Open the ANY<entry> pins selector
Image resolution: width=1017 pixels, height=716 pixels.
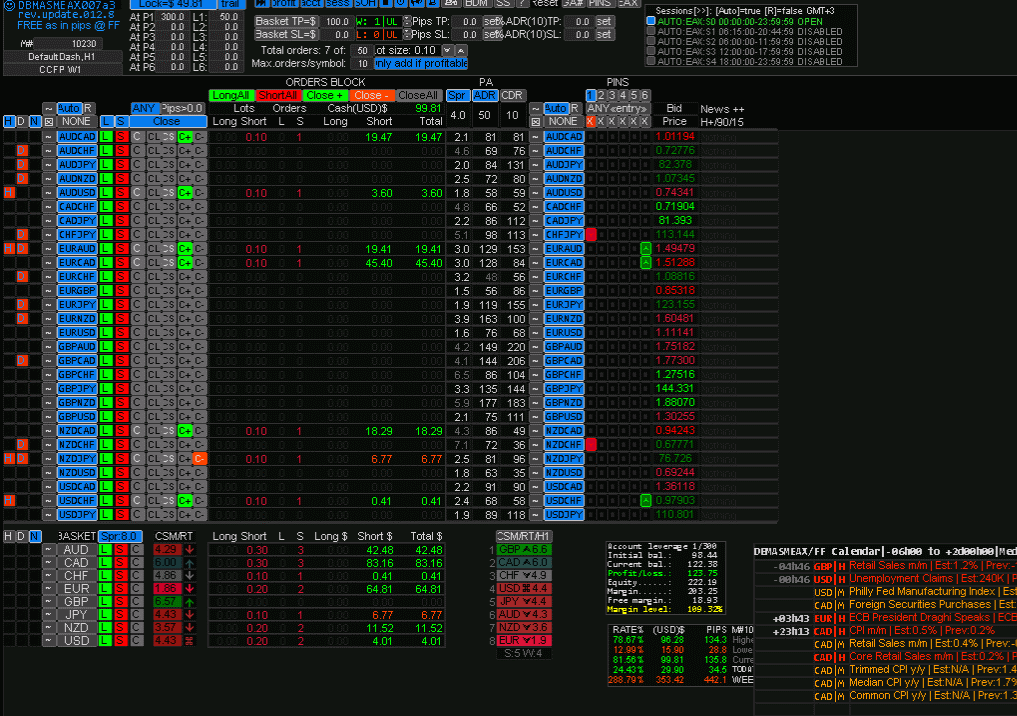point(617,108)
